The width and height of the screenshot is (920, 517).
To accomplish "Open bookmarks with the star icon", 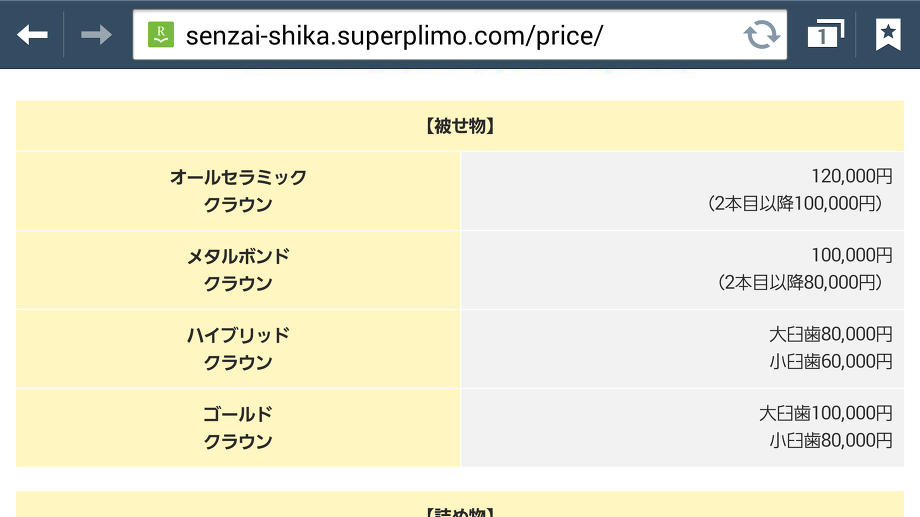I will [x=888, y=34].
